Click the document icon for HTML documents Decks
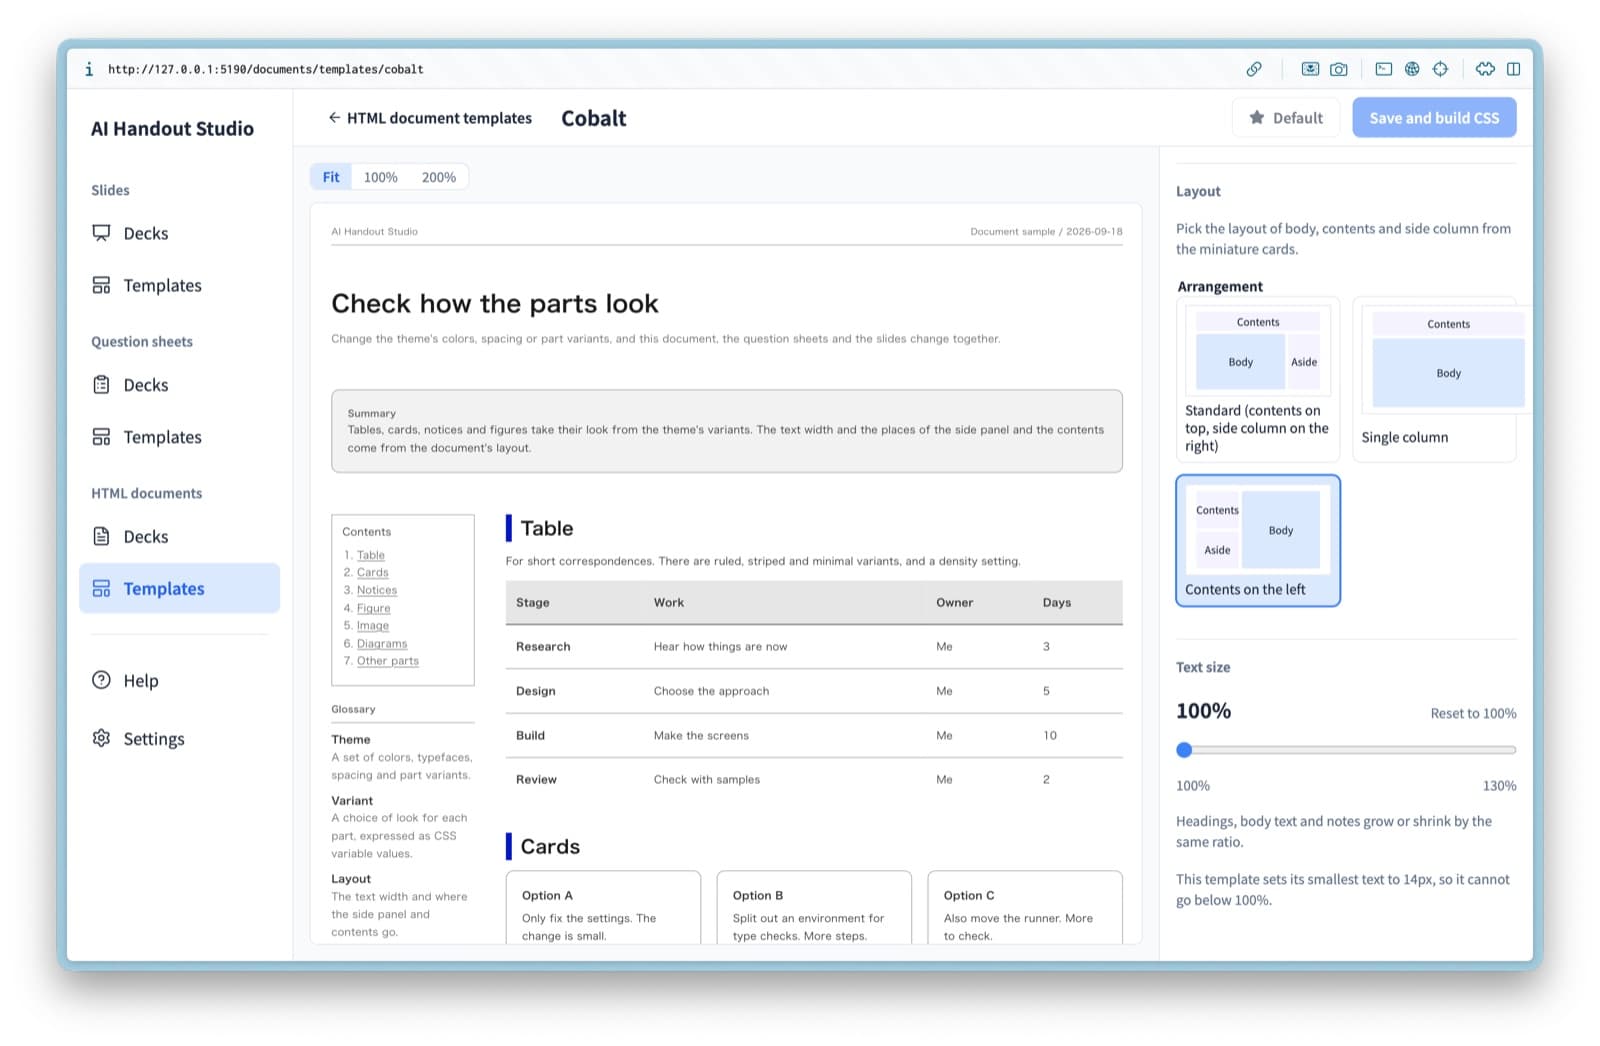This screenshot has width=1600, height=1046. click(x=101, y=536)
